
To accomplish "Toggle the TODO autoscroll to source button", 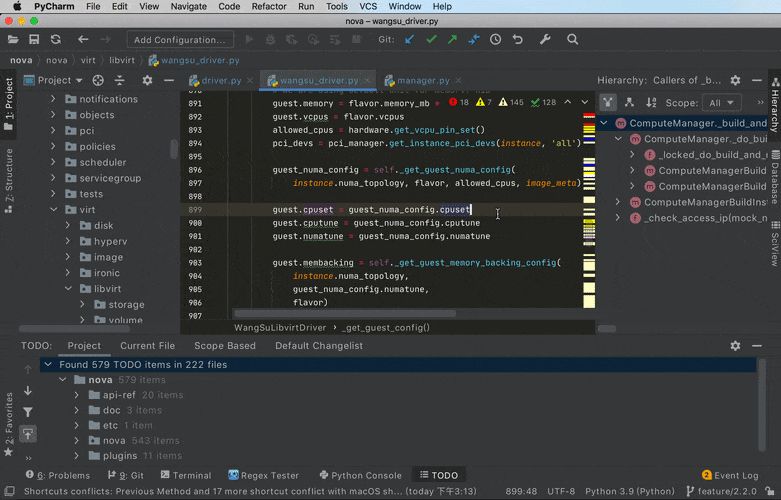I will (28, 433).
